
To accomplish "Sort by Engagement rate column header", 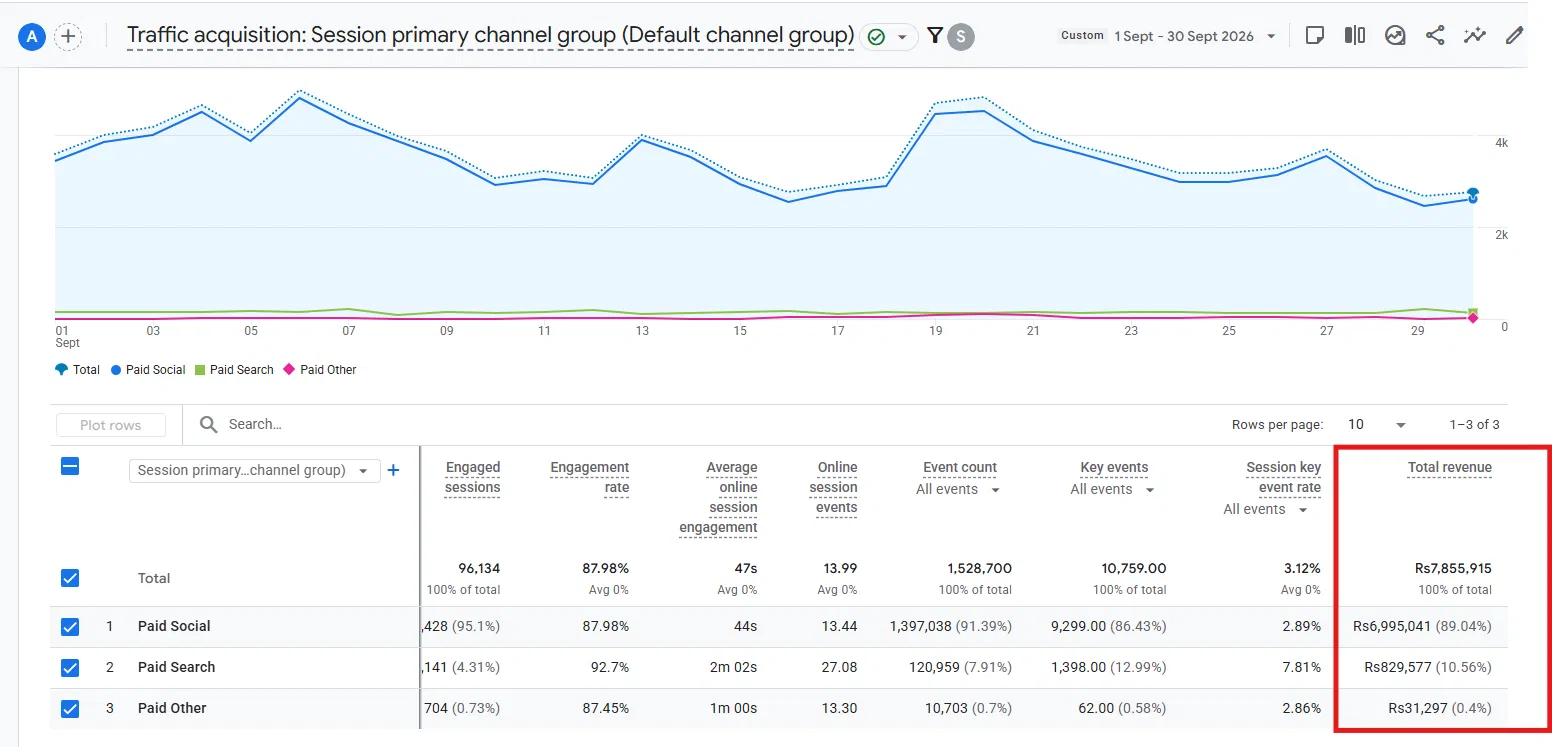I will click(589, 478).
